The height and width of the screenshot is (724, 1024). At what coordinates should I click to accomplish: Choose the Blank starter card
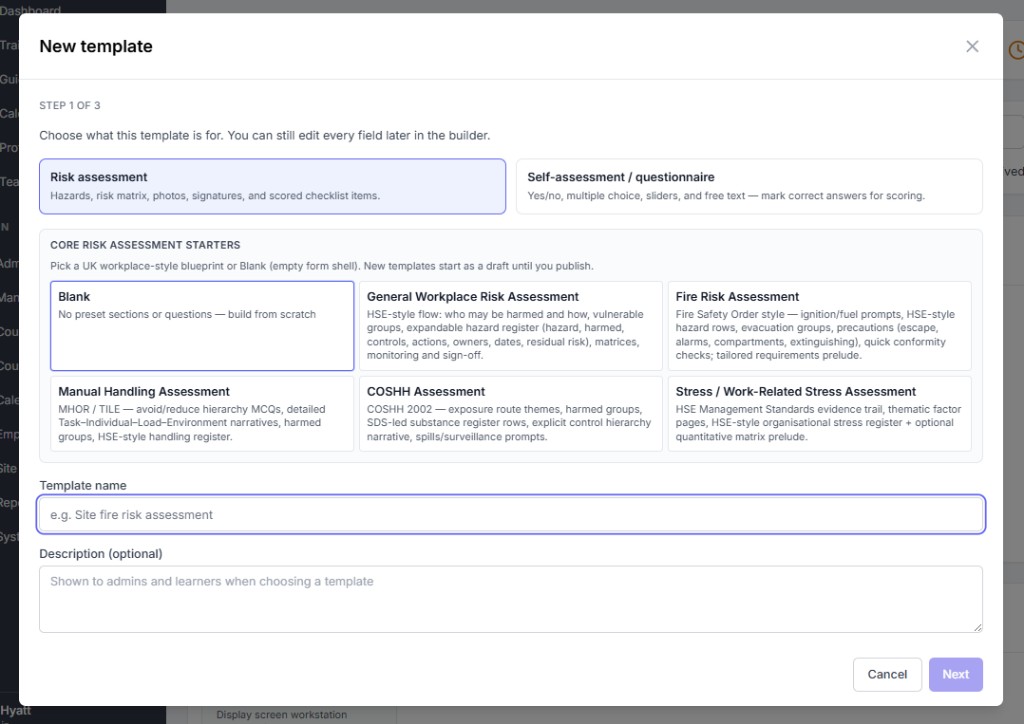click(x=202, y=326)
